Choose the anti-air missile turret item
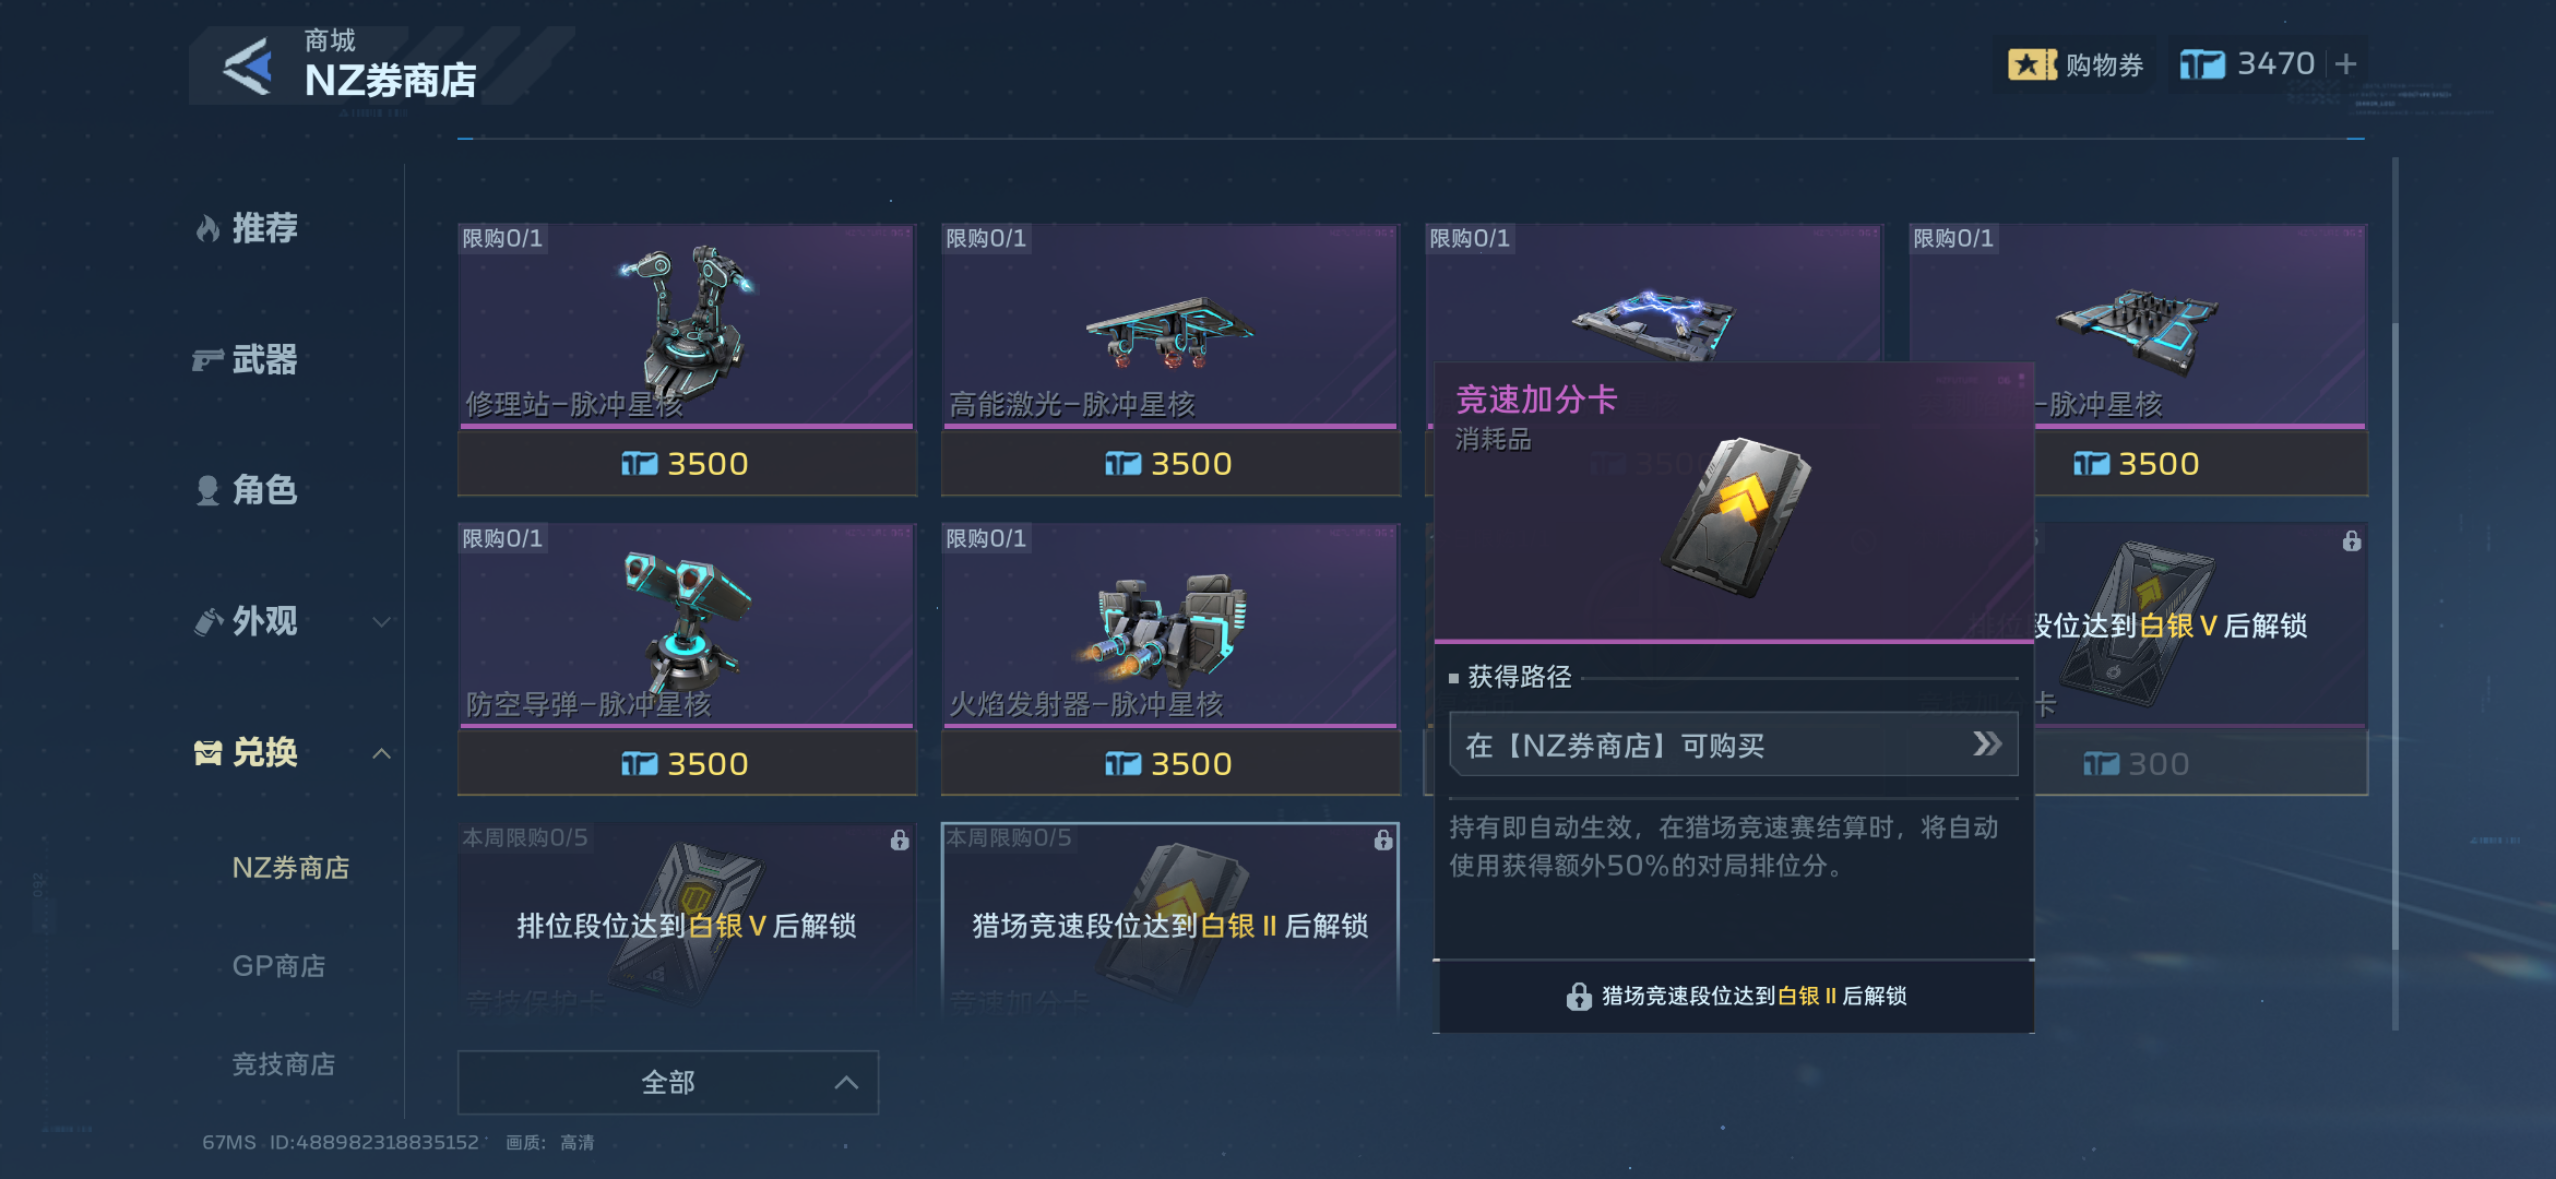 (x=686, y=625)
